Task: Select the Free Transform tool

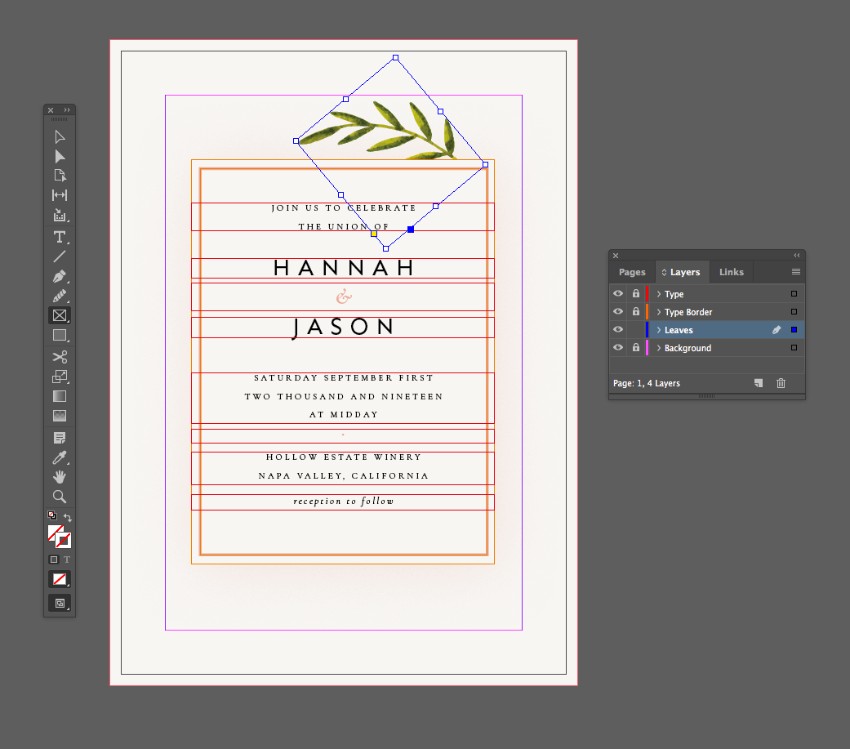Action: pyautogui.click(x=60, y=376)
